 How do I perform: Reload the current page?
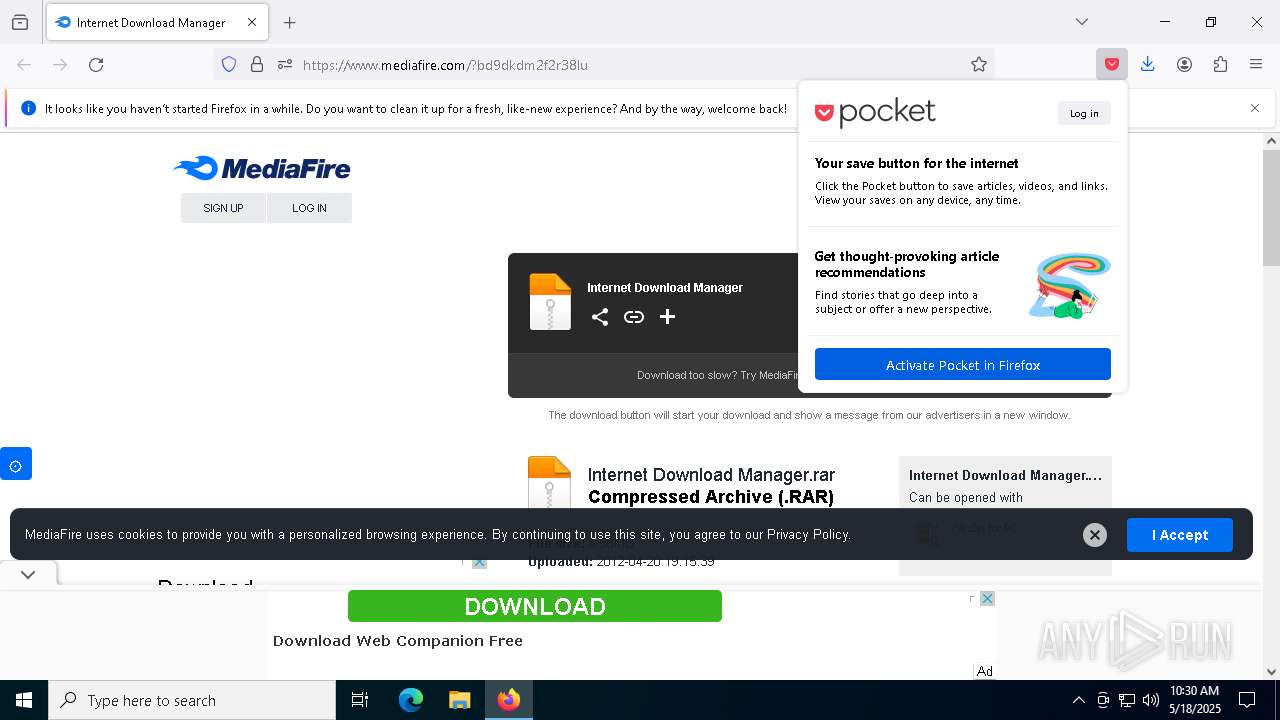pos(96,64)
